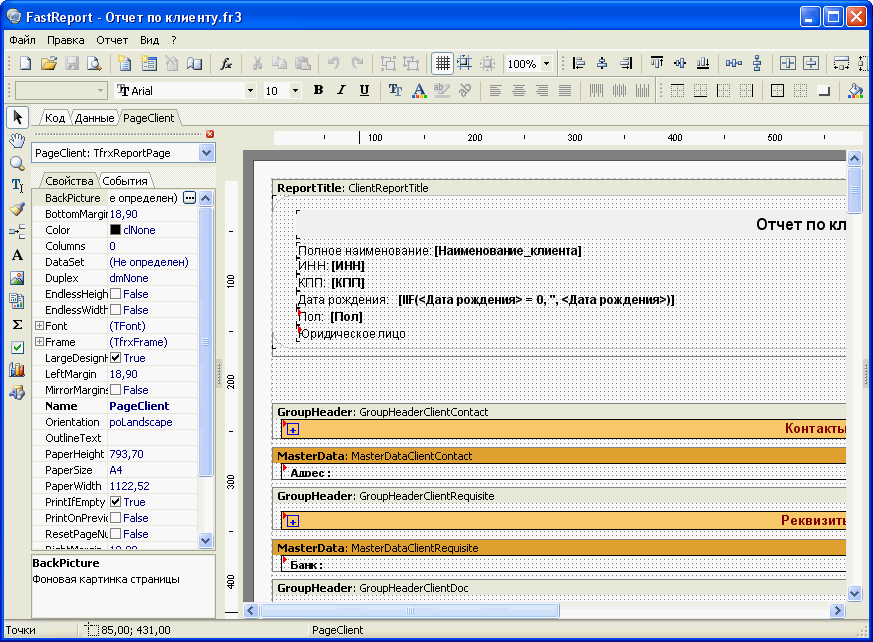Image resolution: width=873 pixels, height=642 pixels.
Task: Switch to the События tab
Action: click(x=125, y=181)
